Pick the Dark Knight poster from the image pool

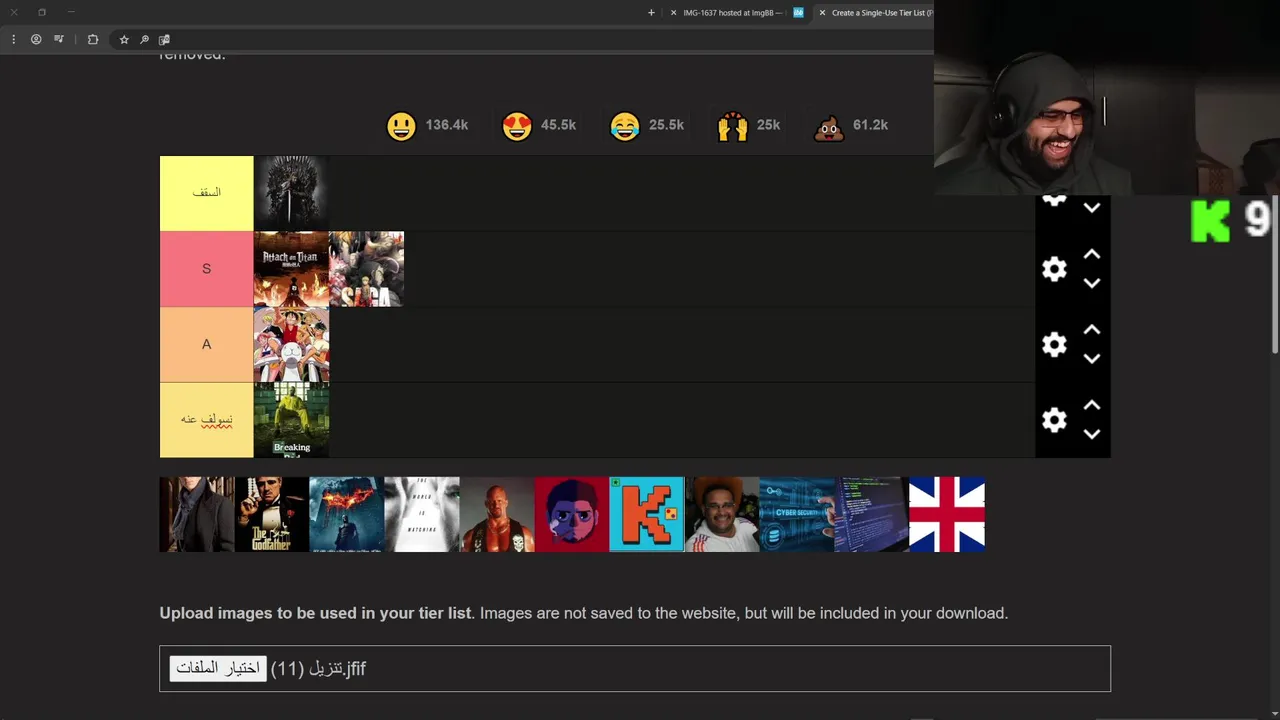pos(347,514)
